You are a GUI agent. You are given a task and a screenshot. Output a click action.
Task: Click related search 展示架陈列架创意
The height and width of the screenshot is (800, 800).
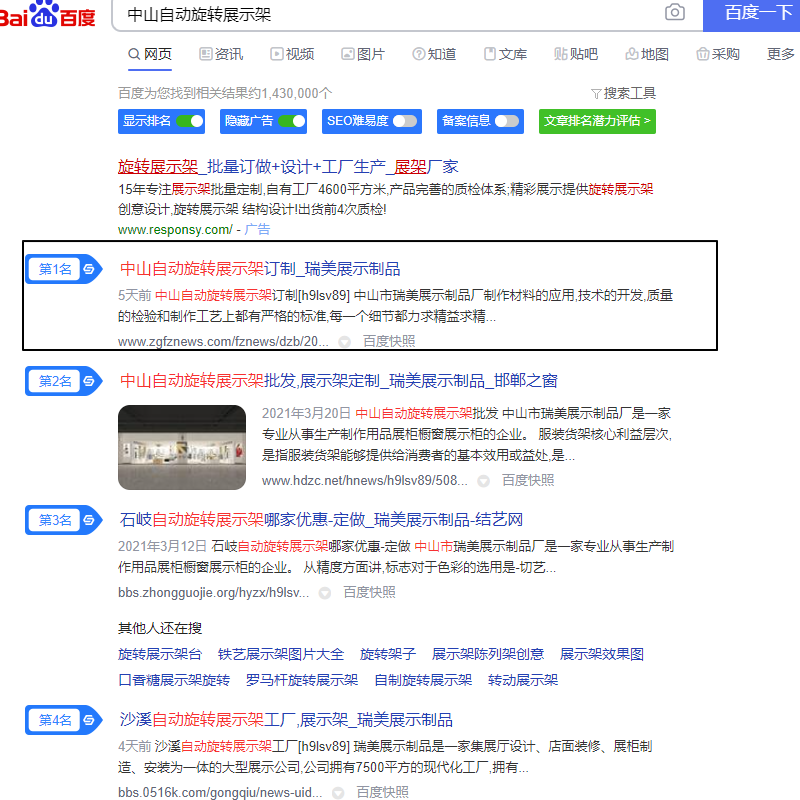pyautogui.click(x=488, y=654)
